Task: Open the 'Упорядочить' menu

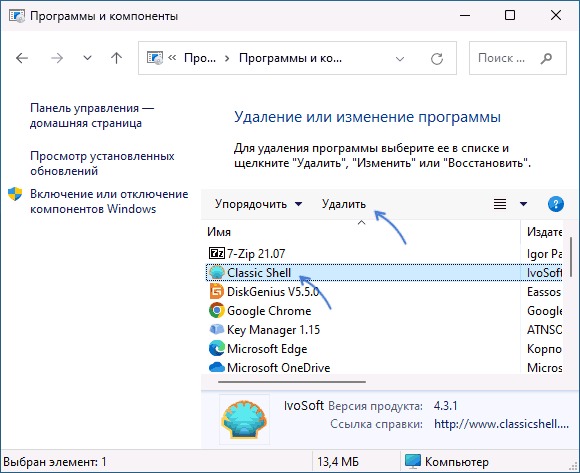Action: [x=258, y=204]
